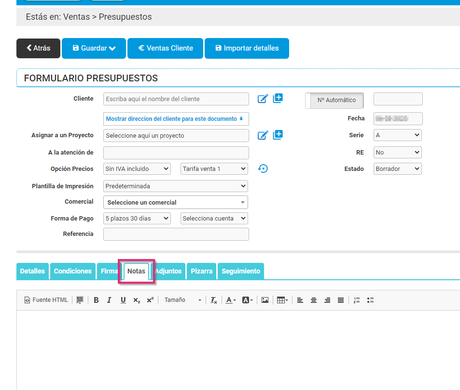
Task: Apply subscript formatting
Action: point(136,300)
